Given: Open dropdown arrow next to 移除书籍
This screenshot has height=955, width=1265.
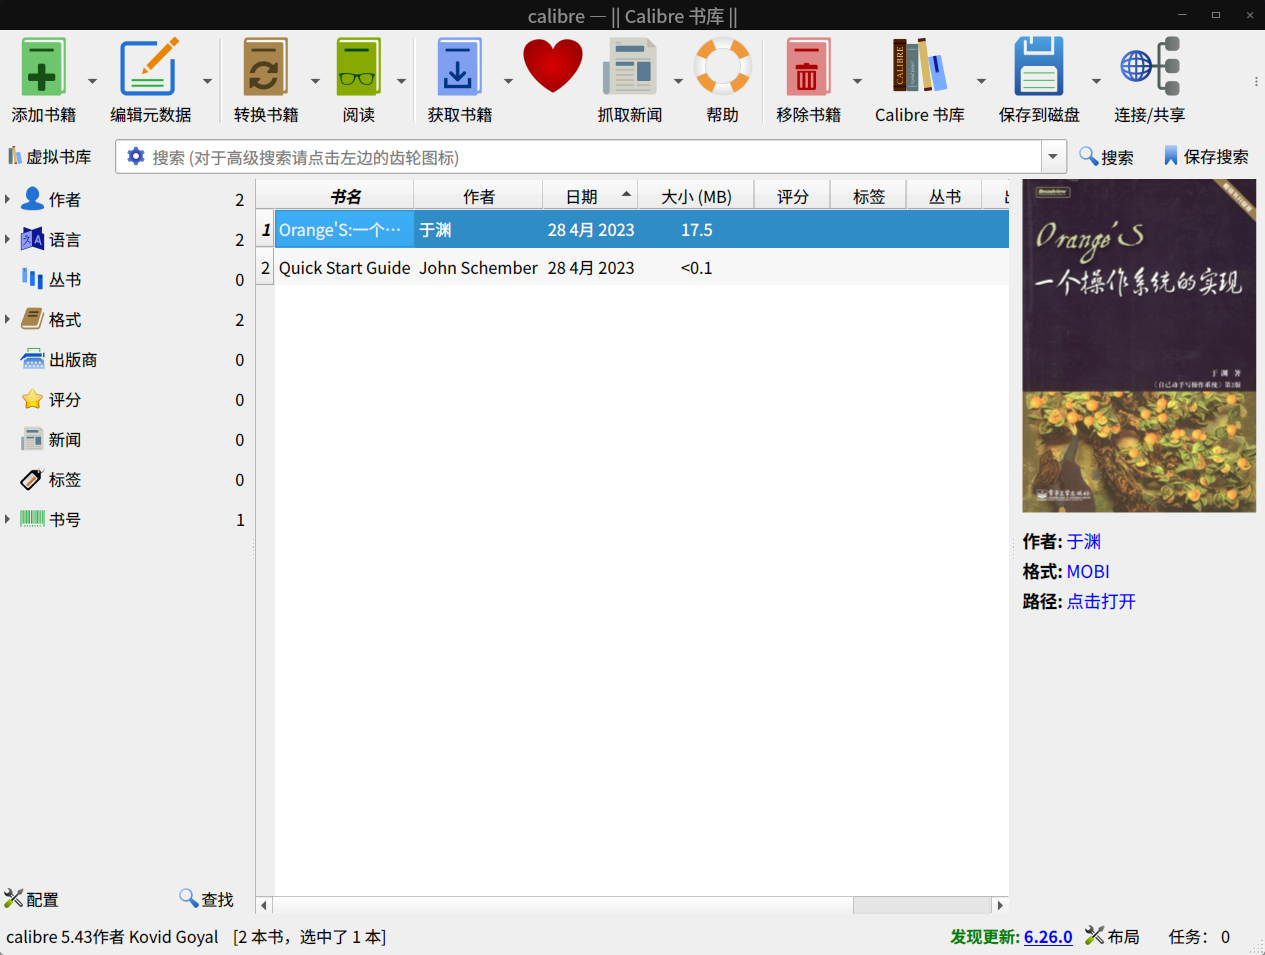Looking at the screenshot, I should [857, 81].
